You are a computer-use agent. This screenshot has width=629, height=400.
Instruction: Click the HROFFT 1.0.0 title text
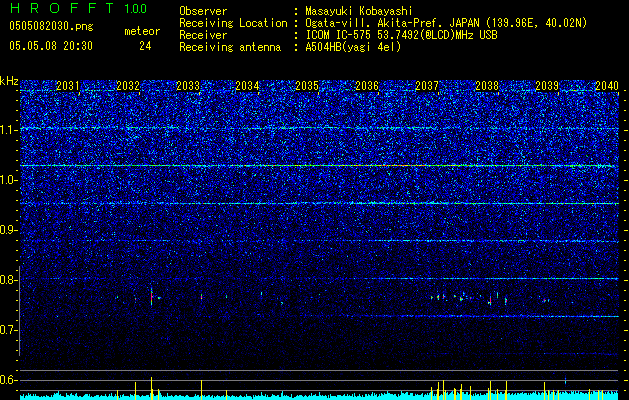coord(79,8)
